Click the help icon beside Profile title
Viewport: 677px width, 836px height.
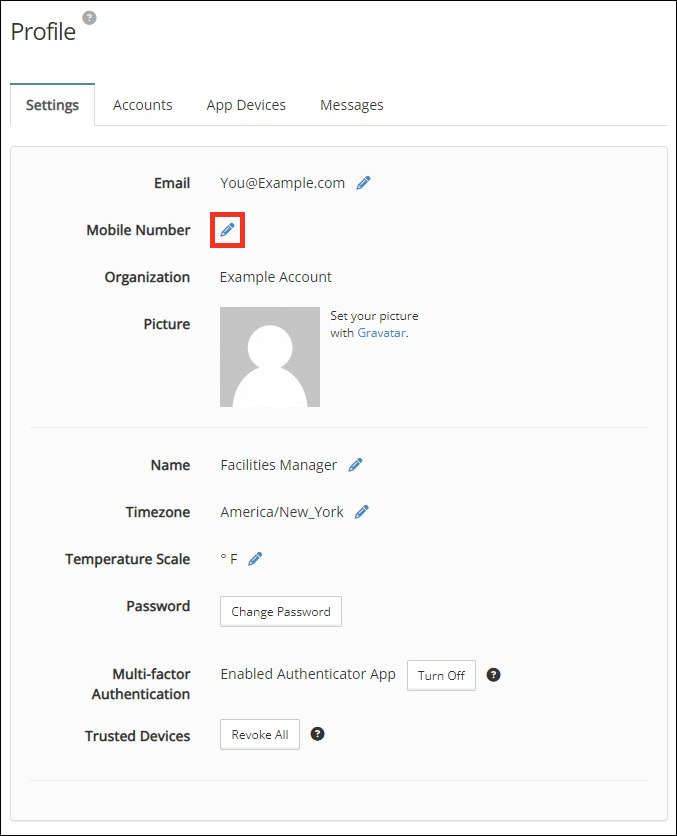click(89, 18)
